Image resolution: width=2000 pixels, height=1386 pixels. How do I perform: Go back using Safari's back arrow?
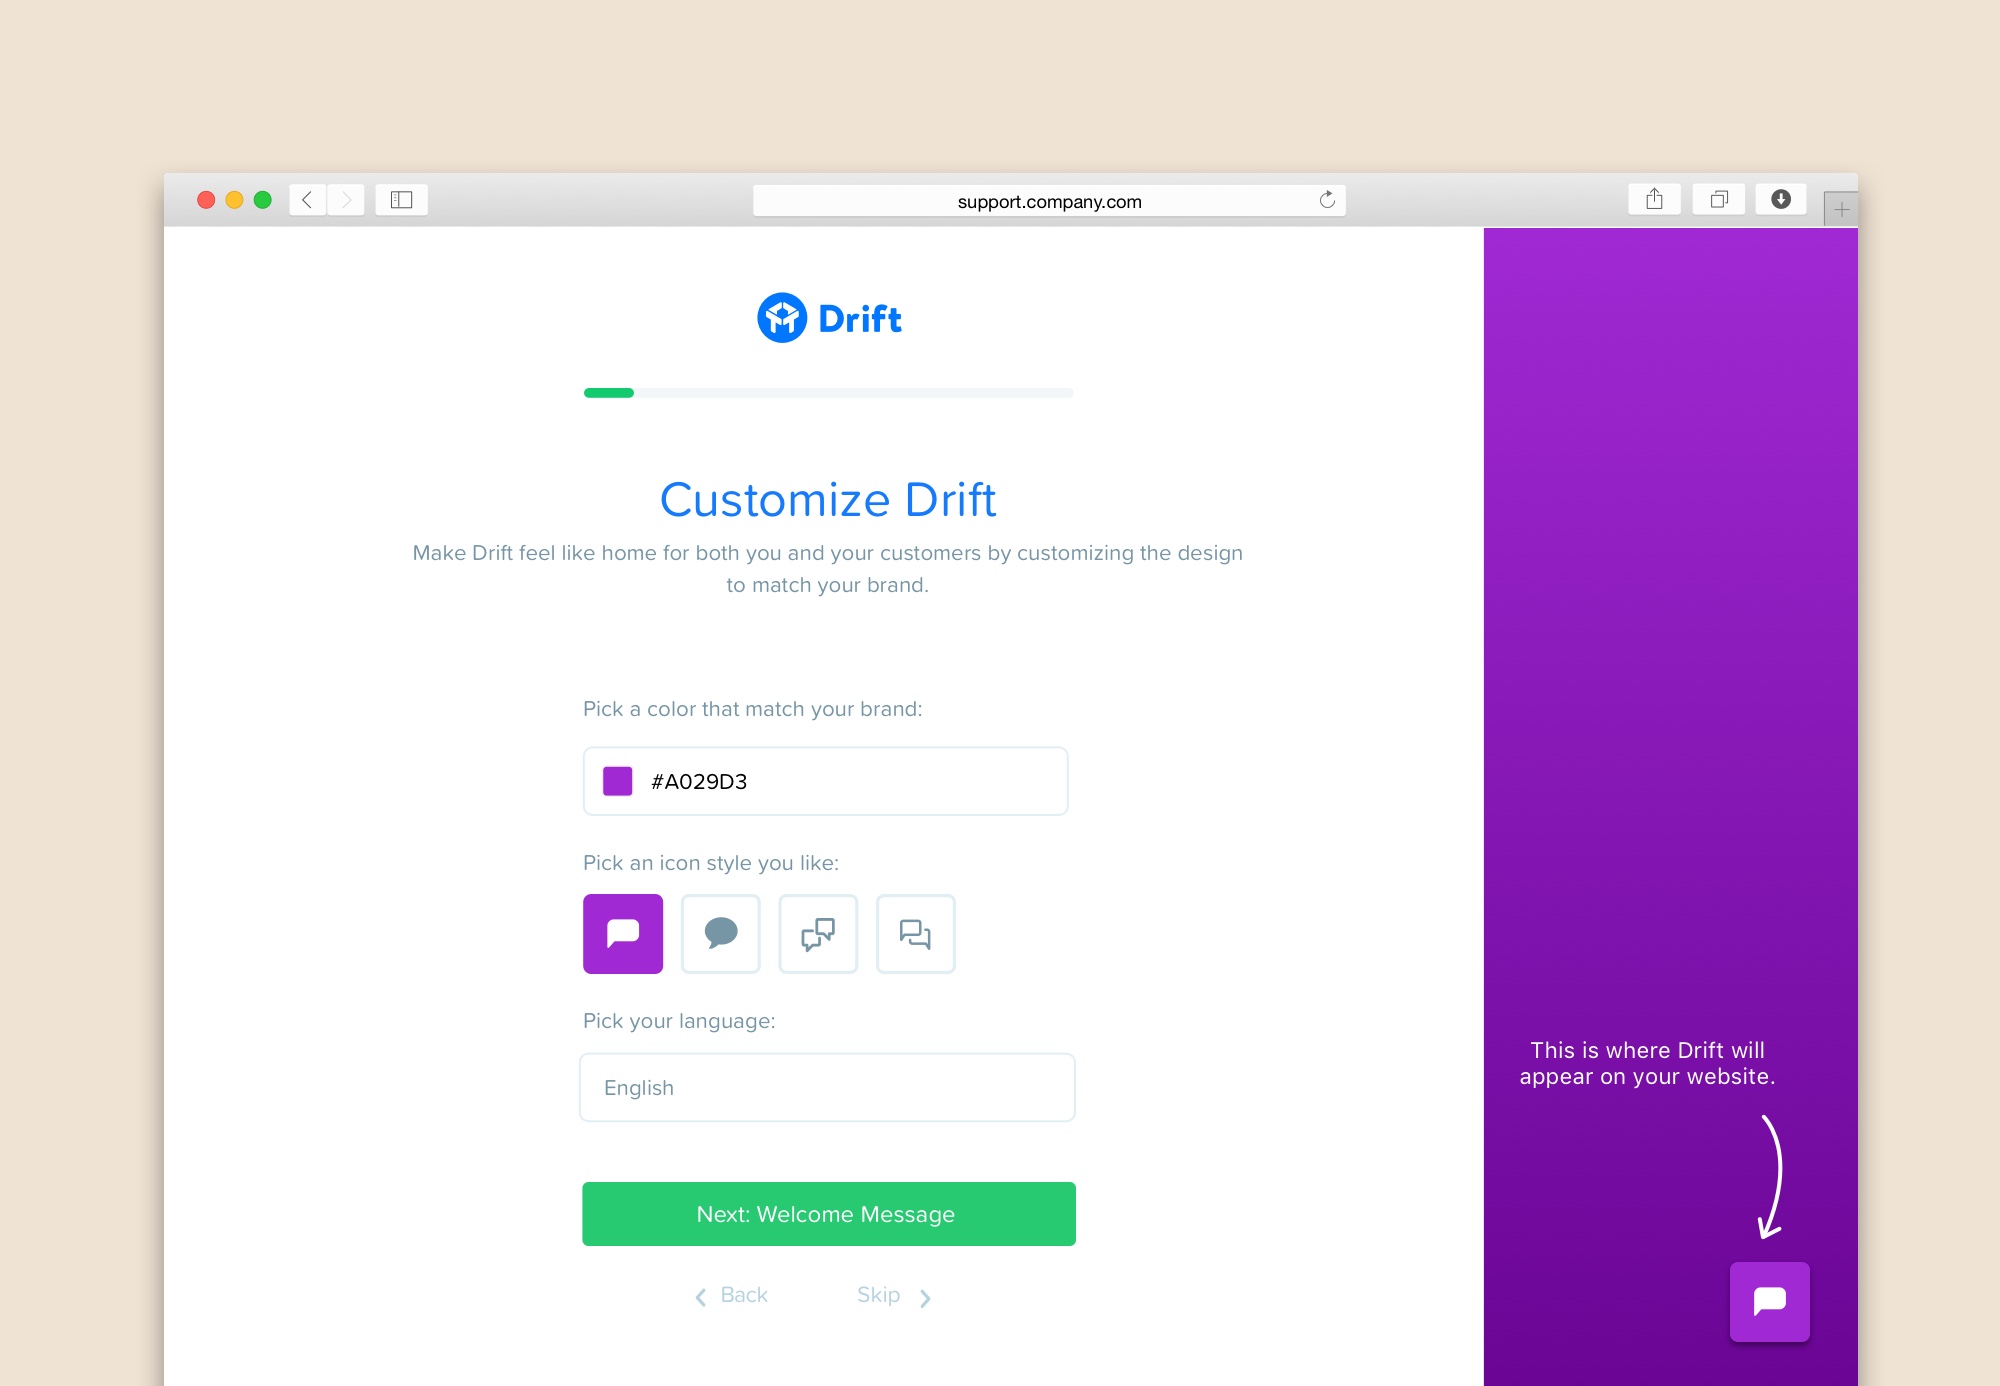click(x=308, y=200)
